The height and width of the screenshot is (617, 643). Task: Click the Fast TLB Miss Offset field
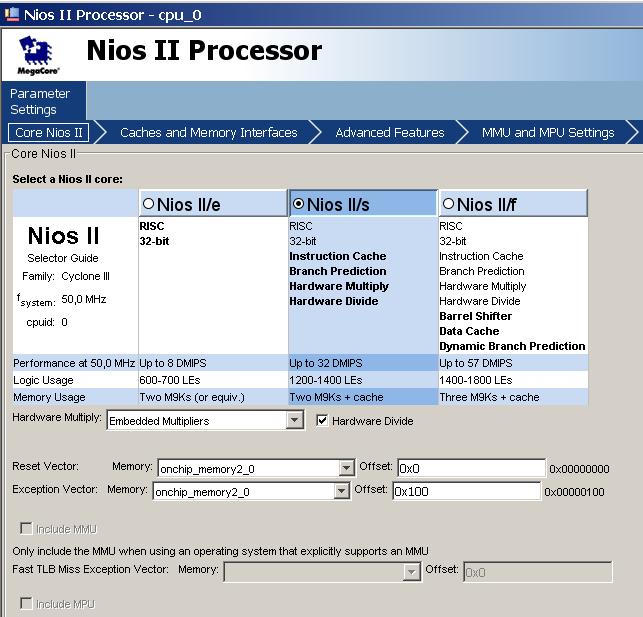click(538, 572)
